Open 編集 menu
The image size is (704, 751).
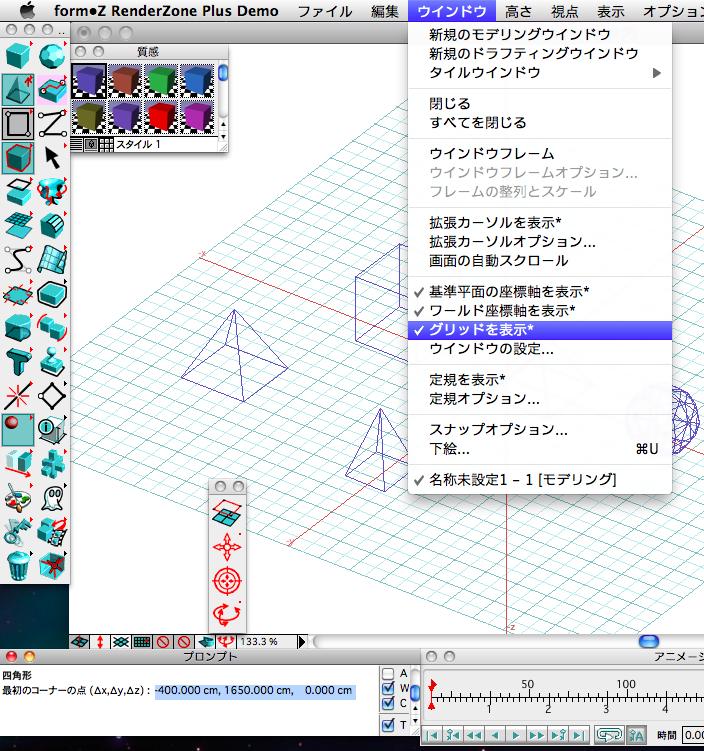385,11
